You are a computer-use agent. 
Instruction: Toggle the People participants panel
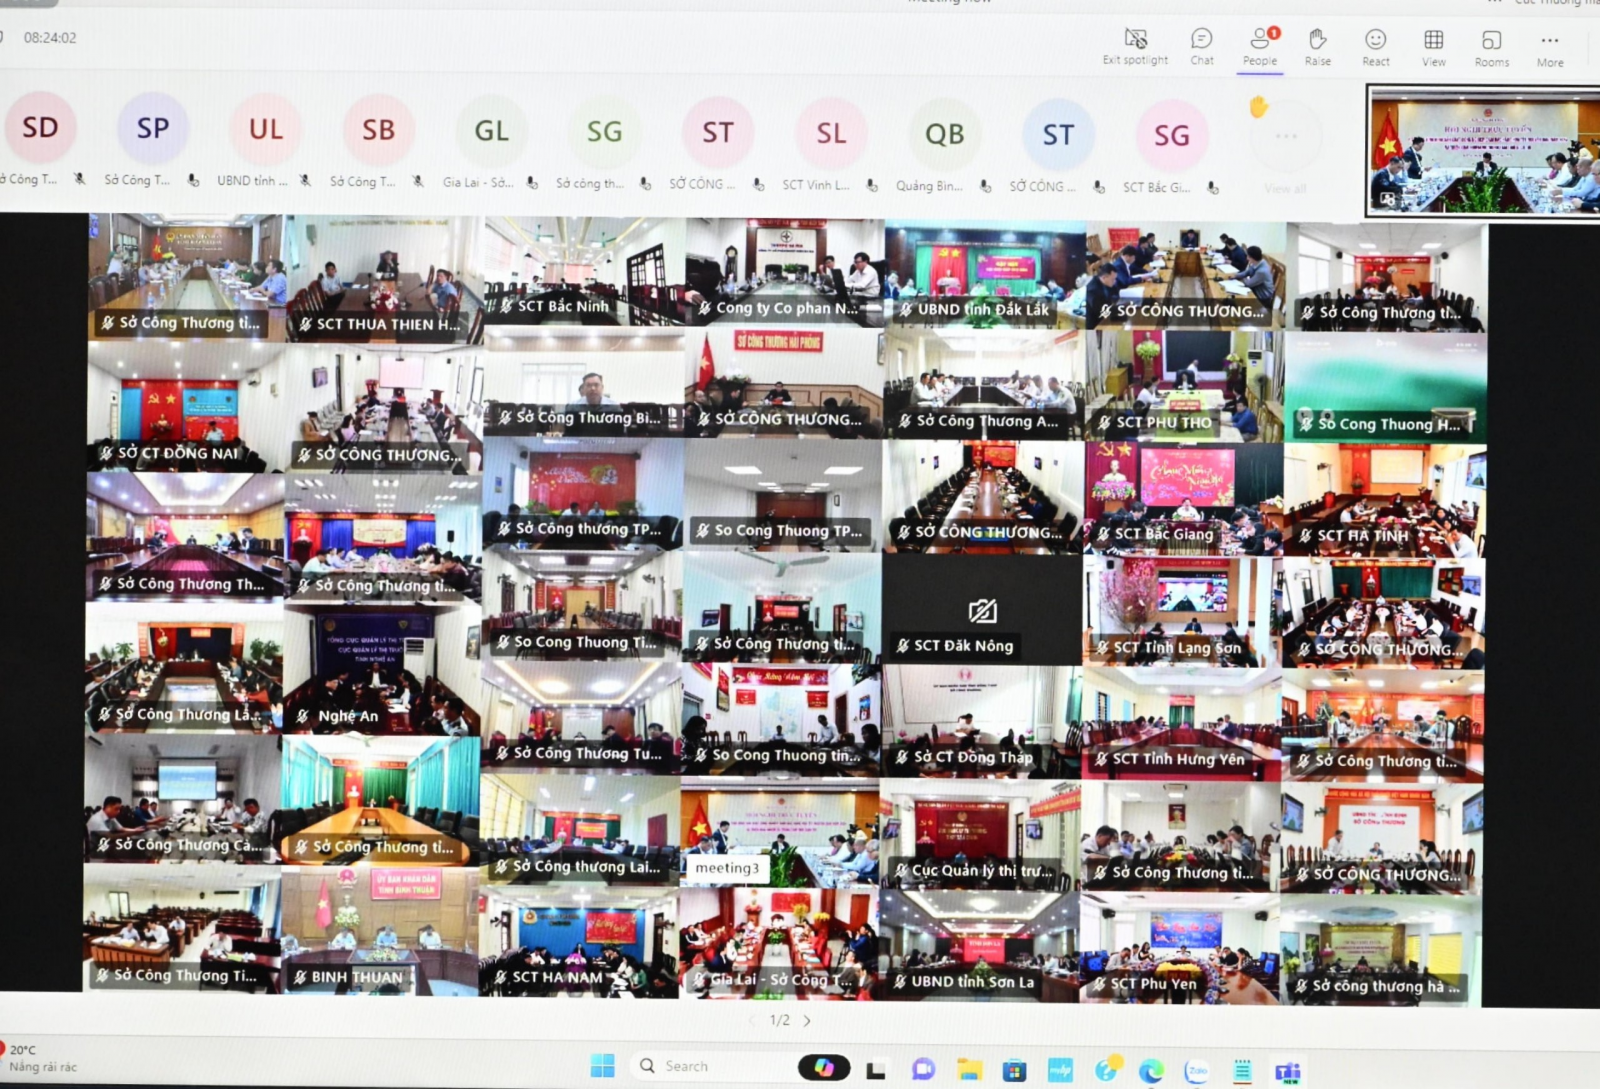(x=1260, y=46)
